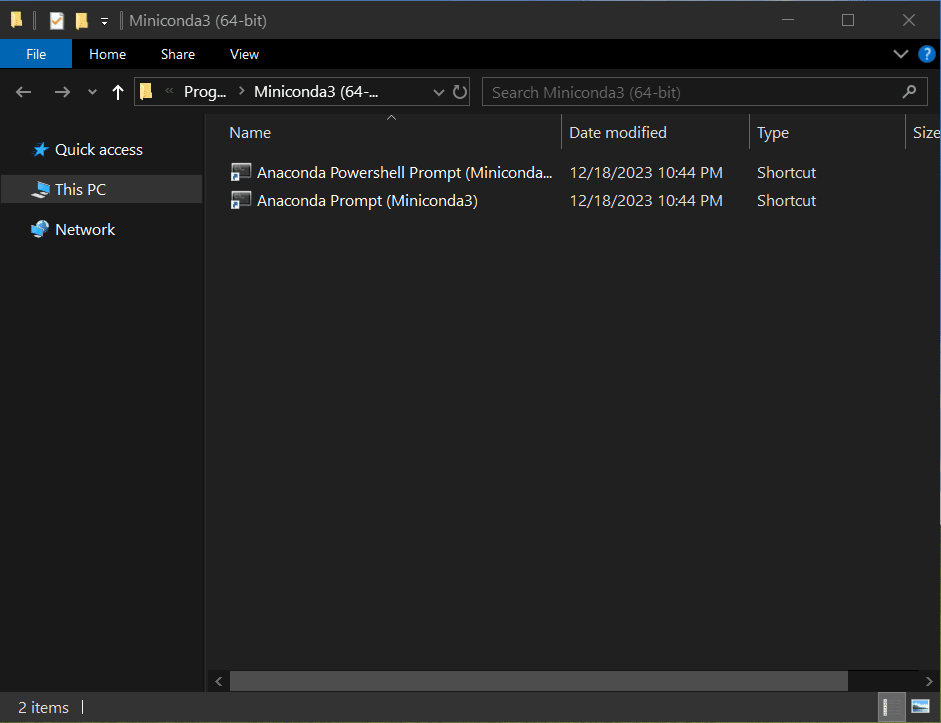Expand the ribbon chevron
The height and width of the screenshot is (723, 941).
pyautogui.click(x=900, y=54)
